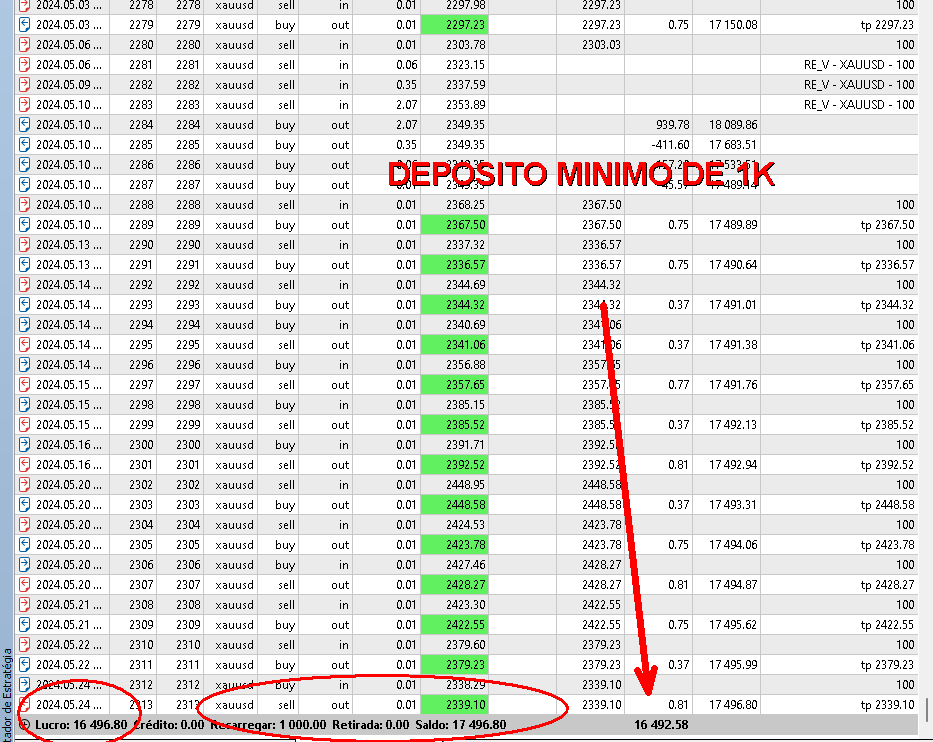Click the deal icon in row 2309
The height and width of the screenshot is (742, 933).
click(x=25, y=625)
